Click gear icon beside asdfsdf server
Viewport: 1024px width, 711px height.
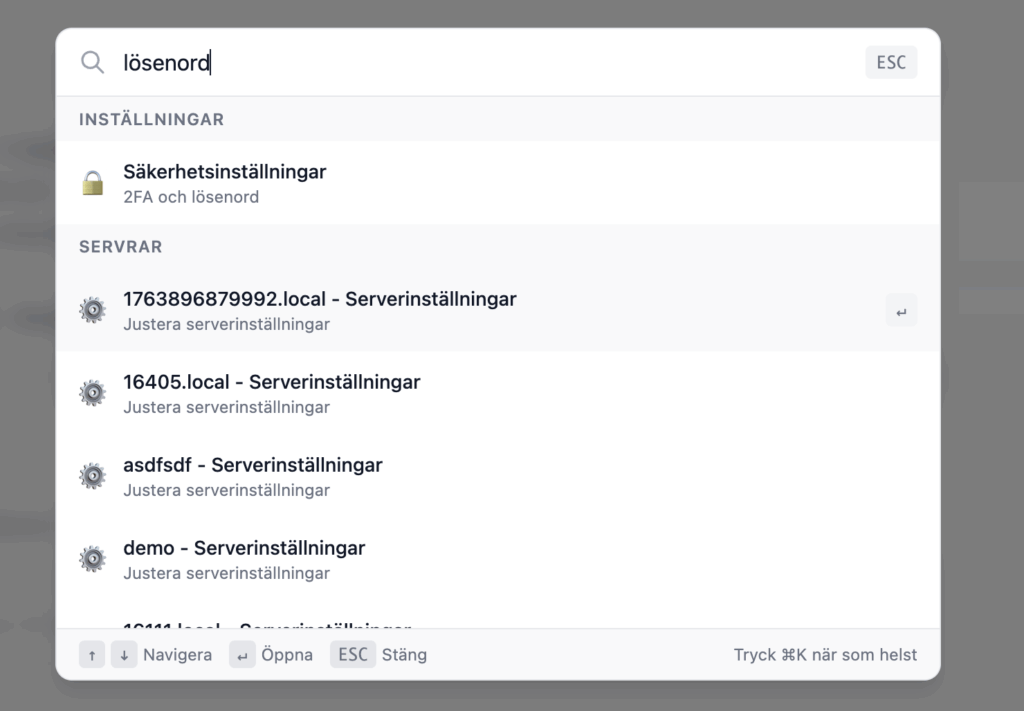click(93, 476)
